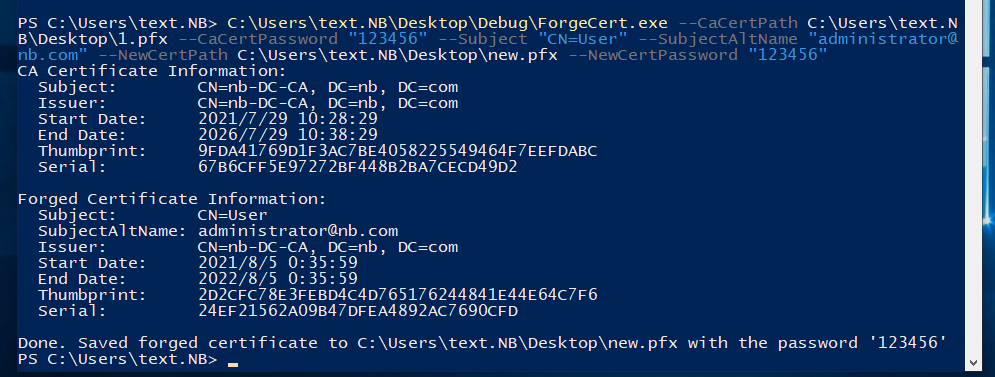Click the Done. Saved forged certificate line
Viewport: 995px width, 377px height.
click(482, 343)
